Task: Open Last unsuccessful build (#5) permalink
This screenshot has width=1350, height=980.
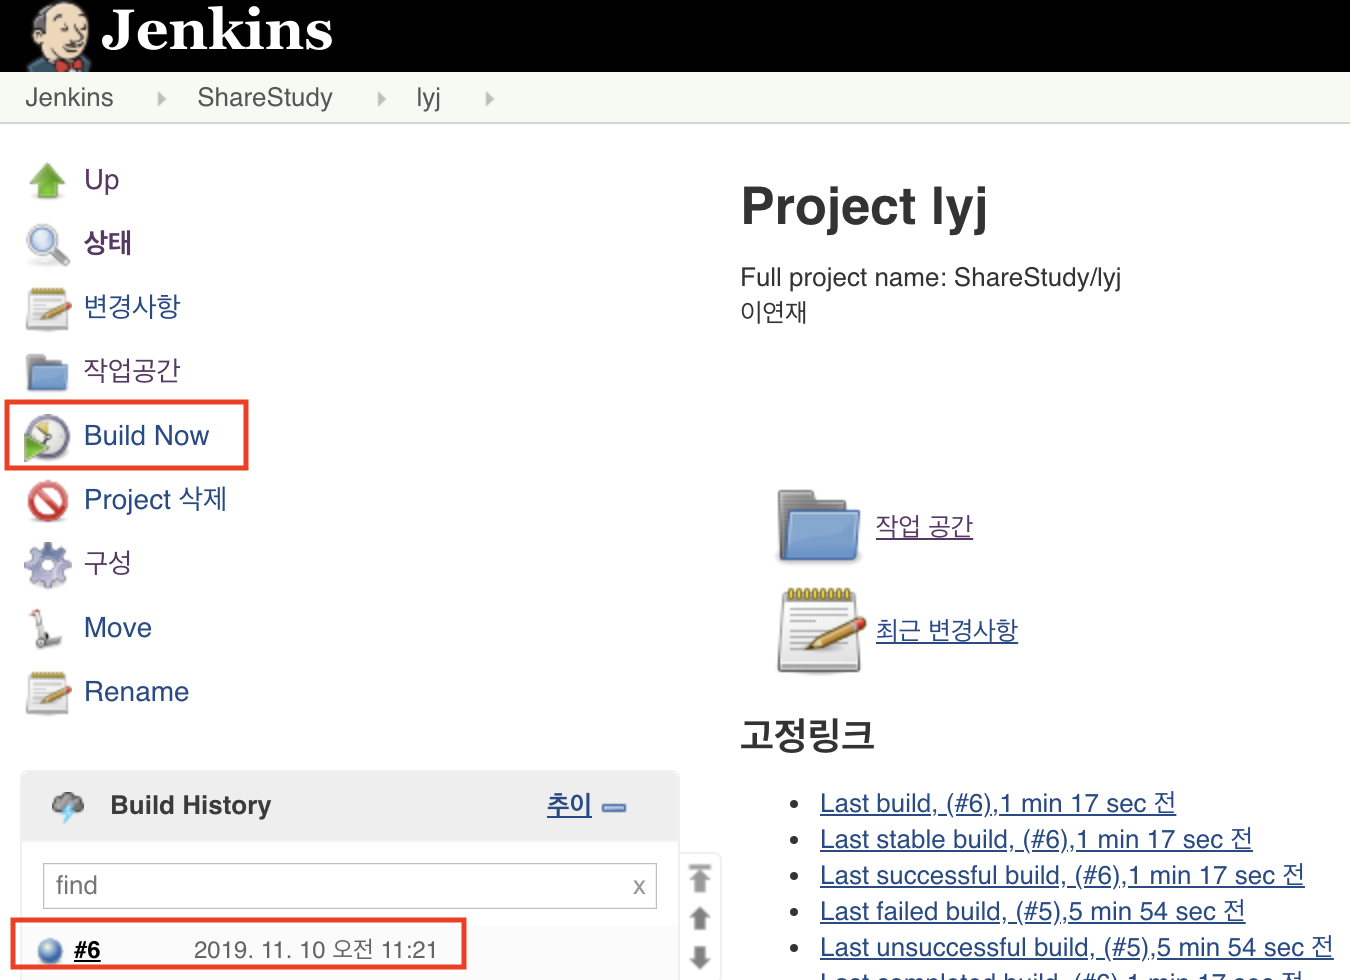Action: (x=1077, y=947)
